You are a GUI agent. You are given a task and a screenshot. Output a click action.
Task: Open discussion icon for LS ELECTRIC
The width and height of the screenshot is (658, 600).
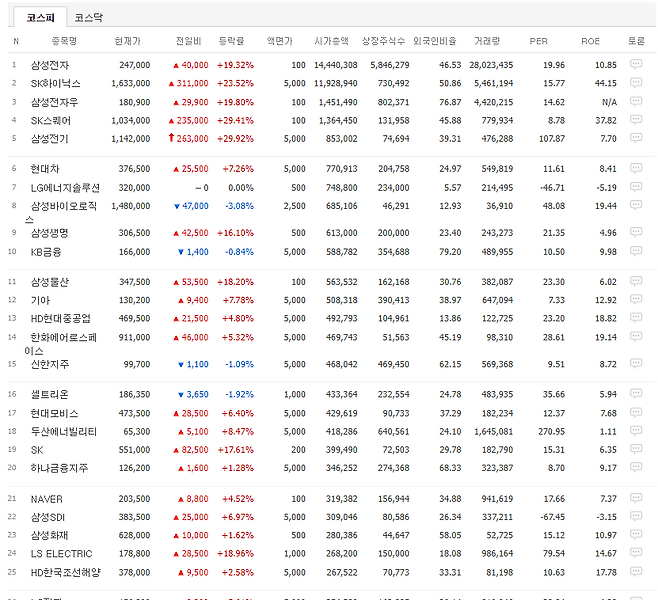tap(636, 553)
